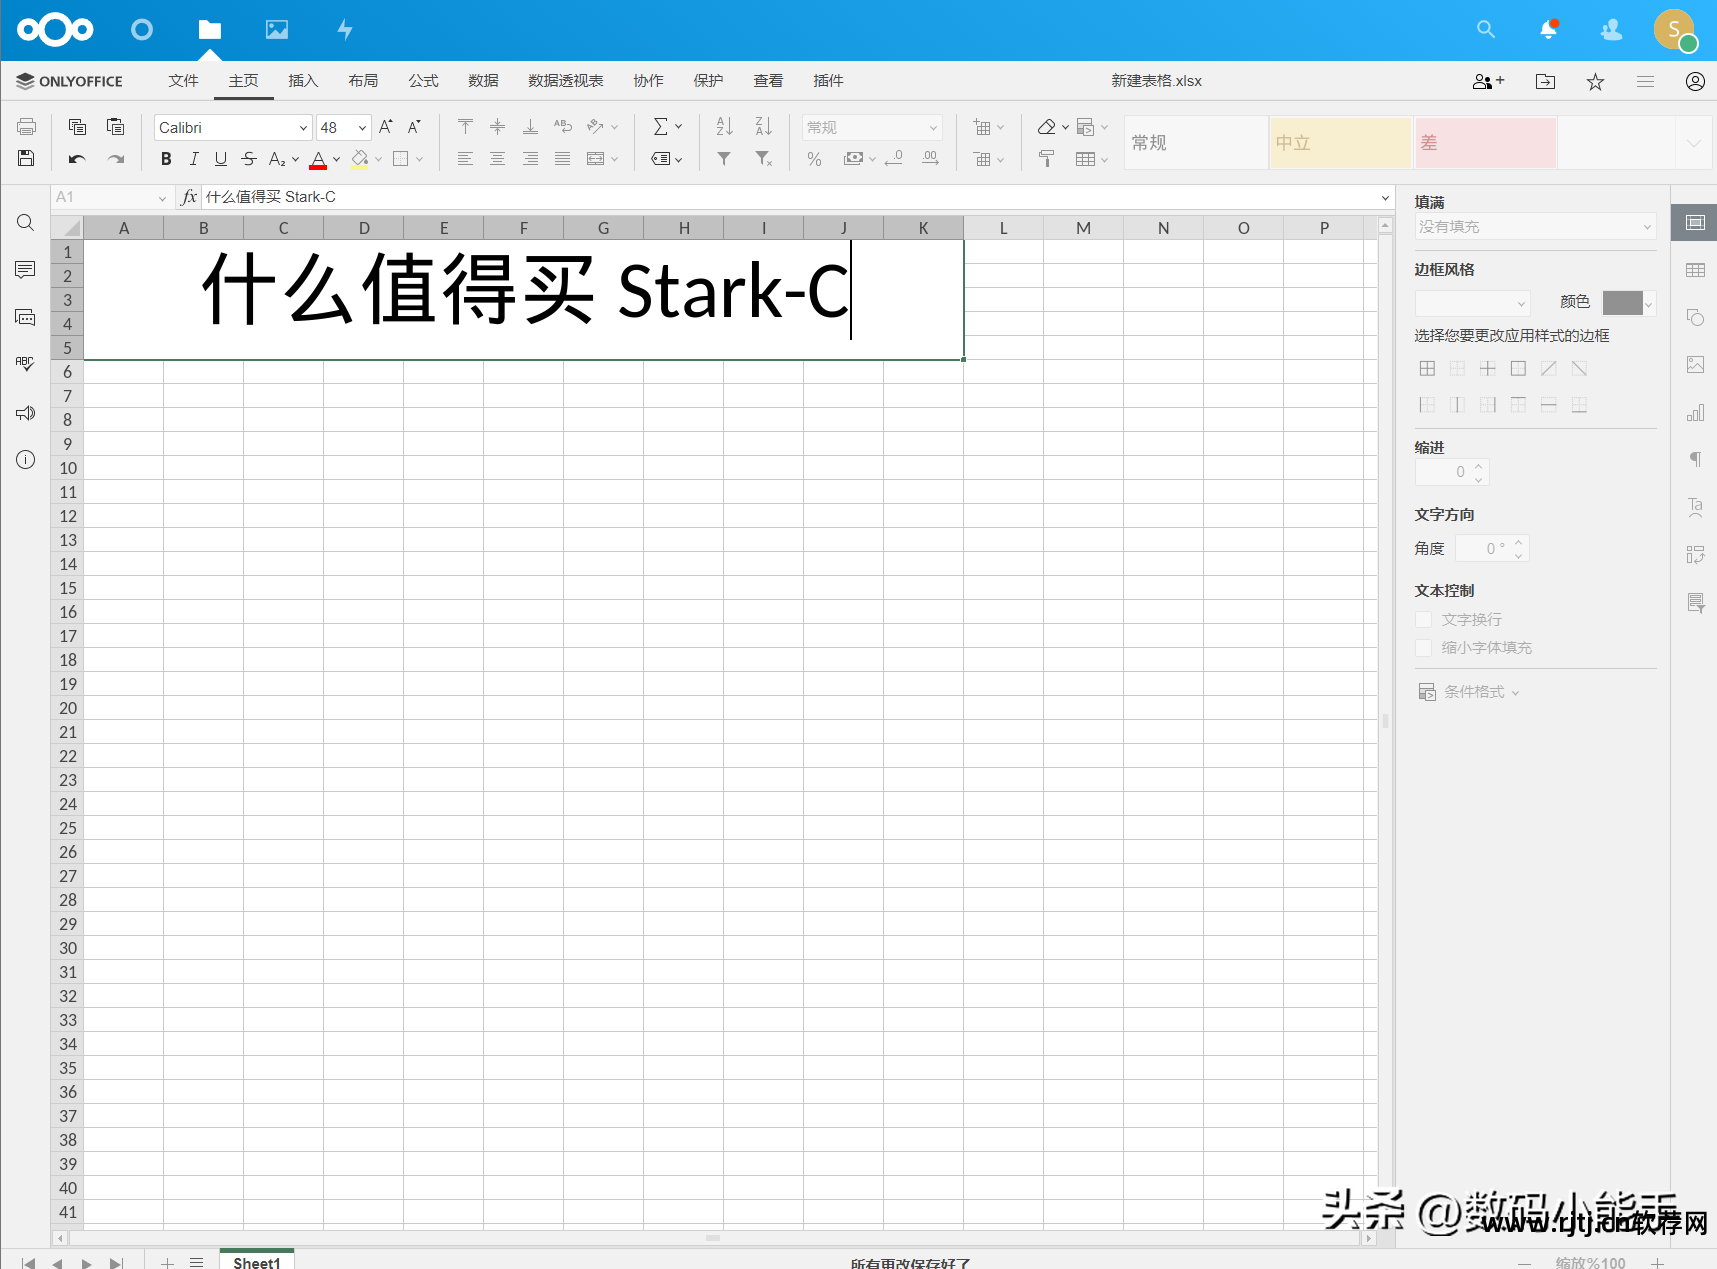Align text right
The width and height of the screenshot is (1717, 1269).
point(530,159)
